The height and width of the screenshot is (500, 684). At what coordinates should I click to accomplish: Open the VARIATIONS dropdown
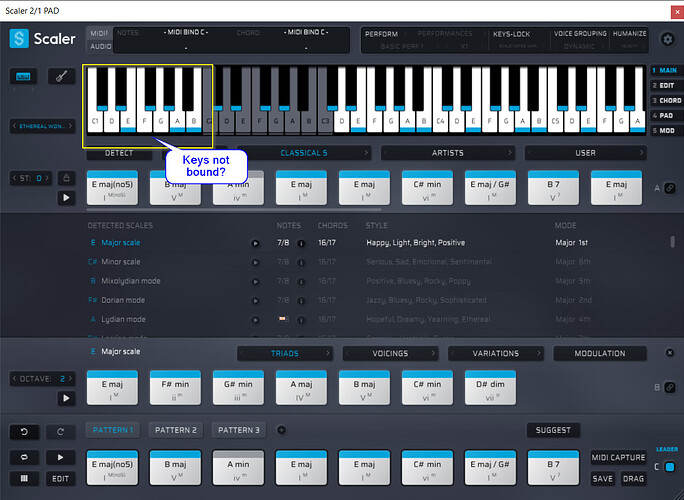tap(496, 353)
